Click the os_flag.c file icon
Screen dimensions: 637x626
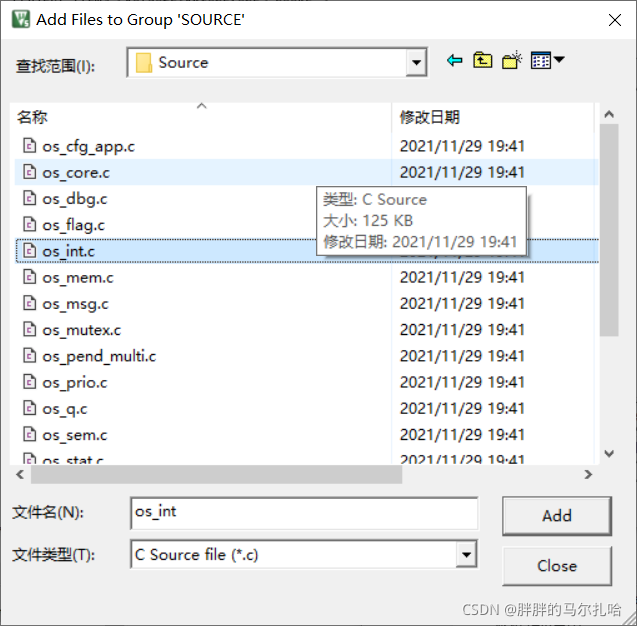click(x=29, y=224)
